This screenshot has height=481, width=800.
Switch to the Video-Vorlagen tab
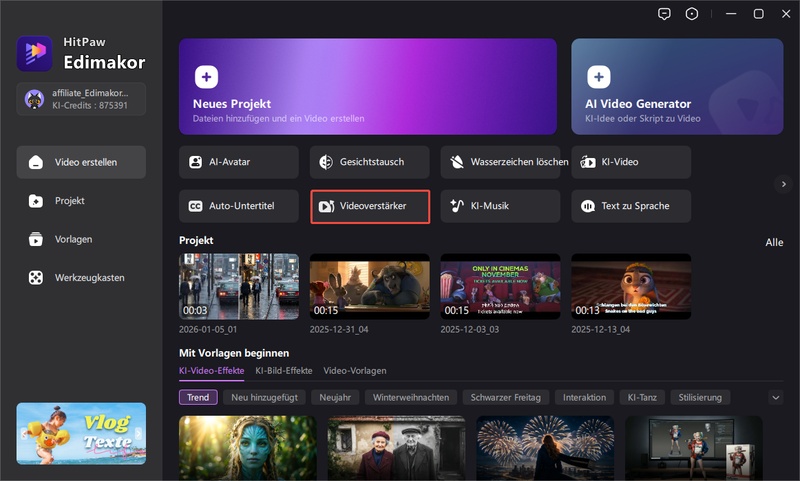point(355,370)
